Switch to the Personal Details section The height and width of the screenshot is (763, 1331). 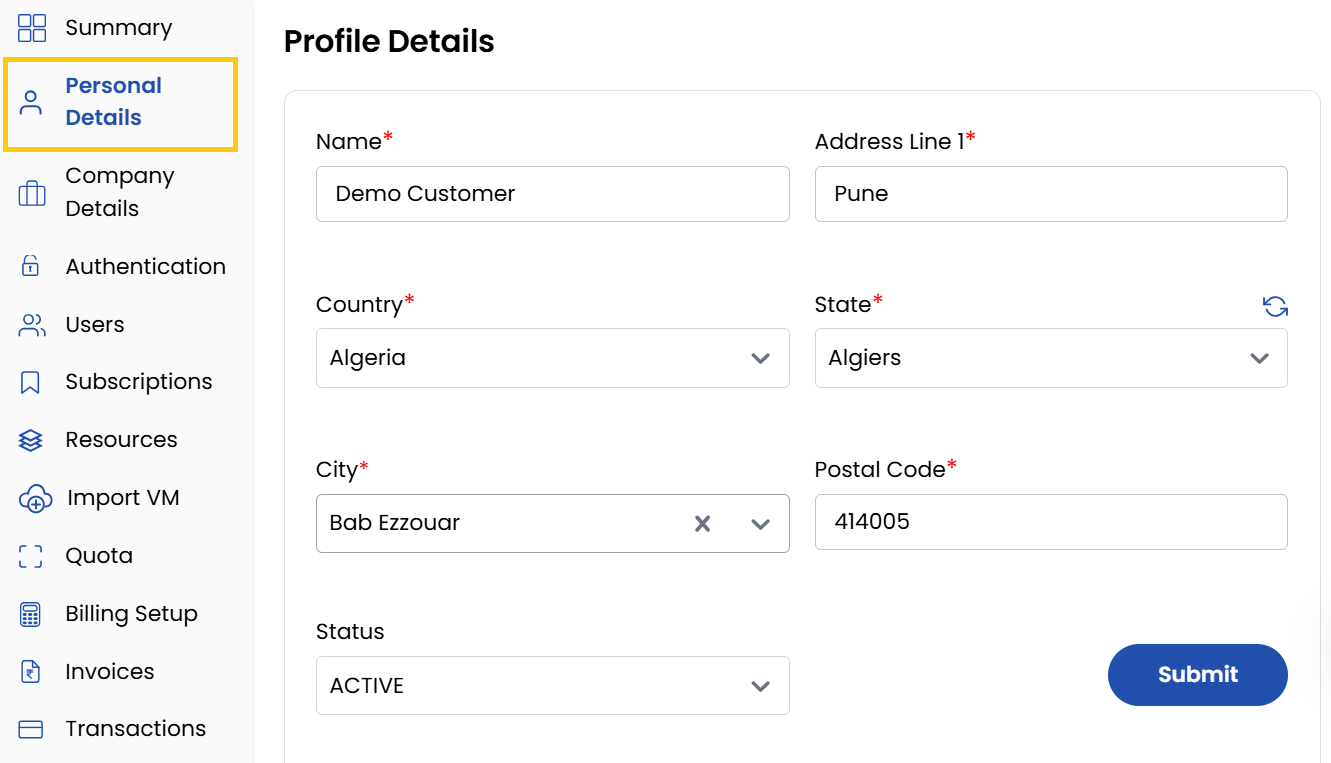coord(113,101)
